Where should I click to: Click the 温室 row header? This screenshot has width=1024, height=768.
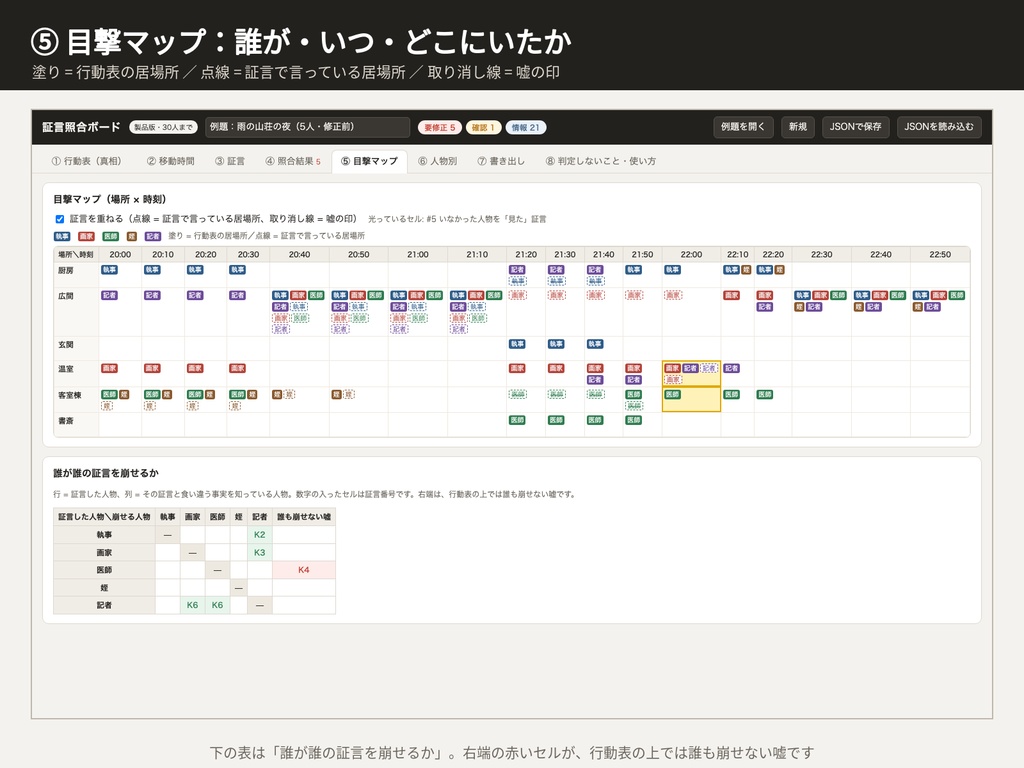(x=76, y=374)
